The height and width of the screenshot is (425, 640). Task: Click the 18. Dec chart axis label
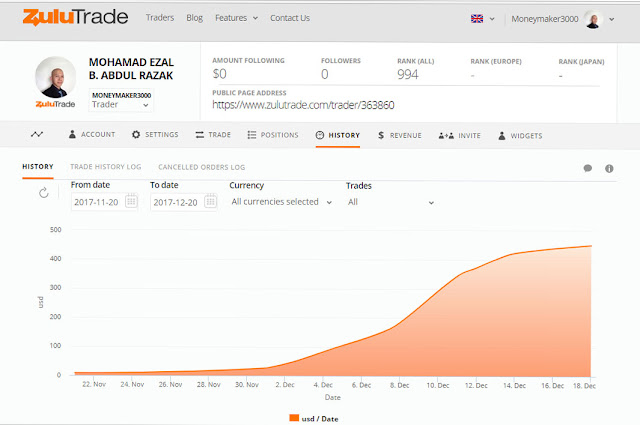tap(584, 385)
